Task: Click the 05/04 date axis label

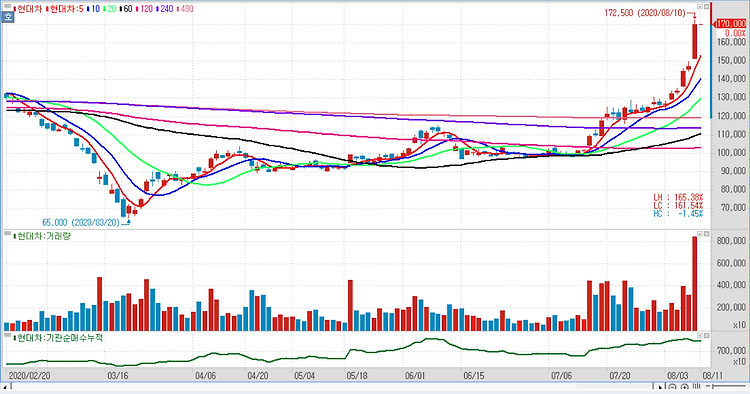Action: 305,376
